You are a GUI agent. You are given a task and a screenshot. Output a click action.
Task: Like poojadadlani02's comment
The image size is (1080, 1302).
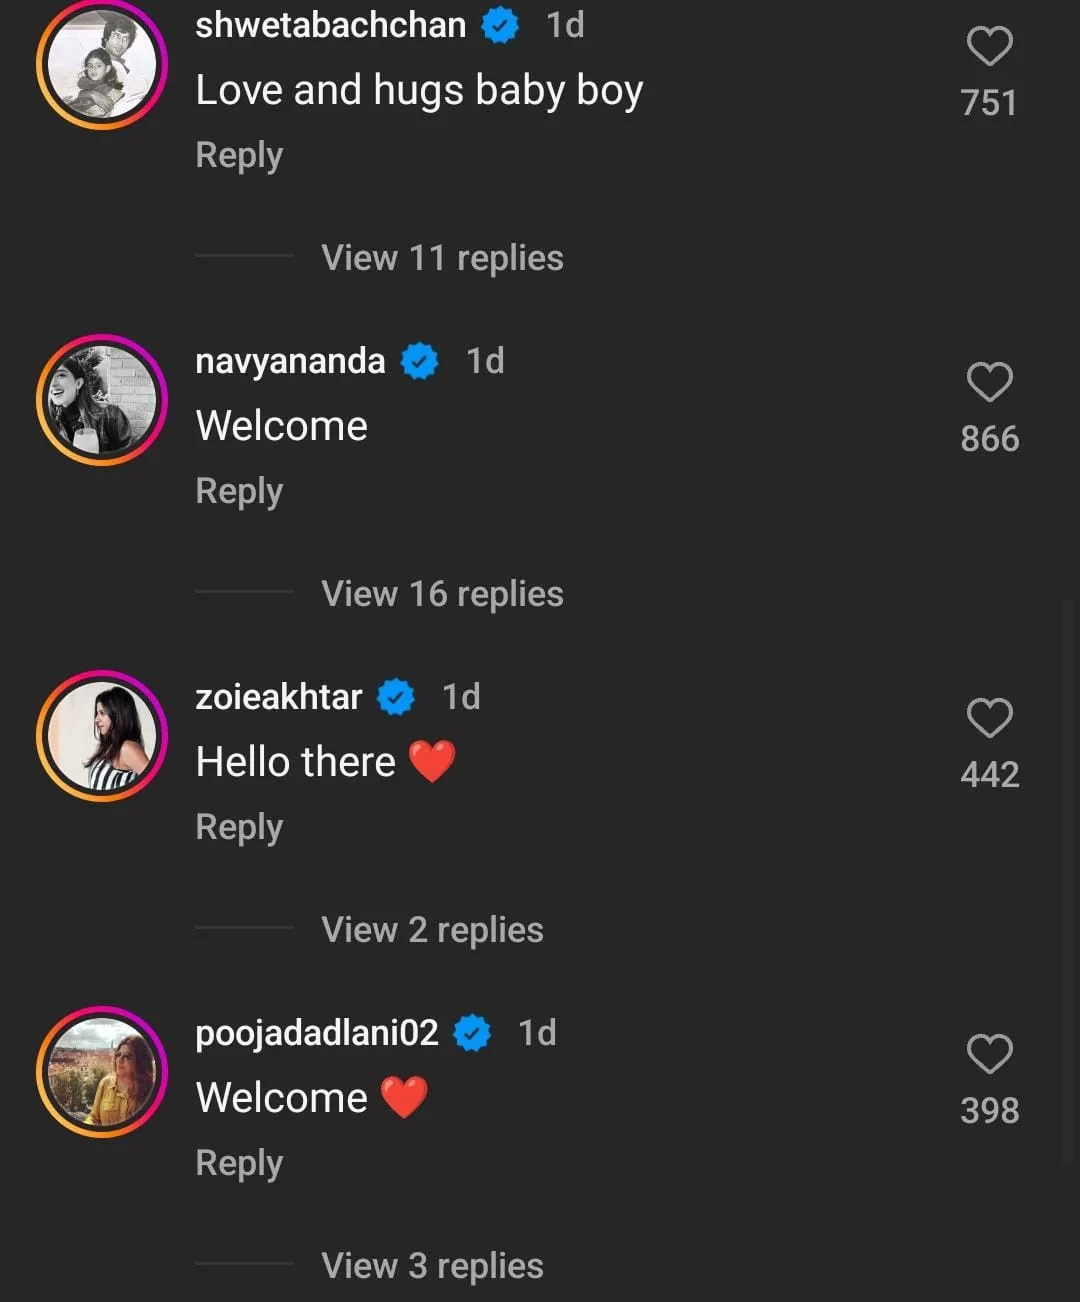pos(989,1054)
